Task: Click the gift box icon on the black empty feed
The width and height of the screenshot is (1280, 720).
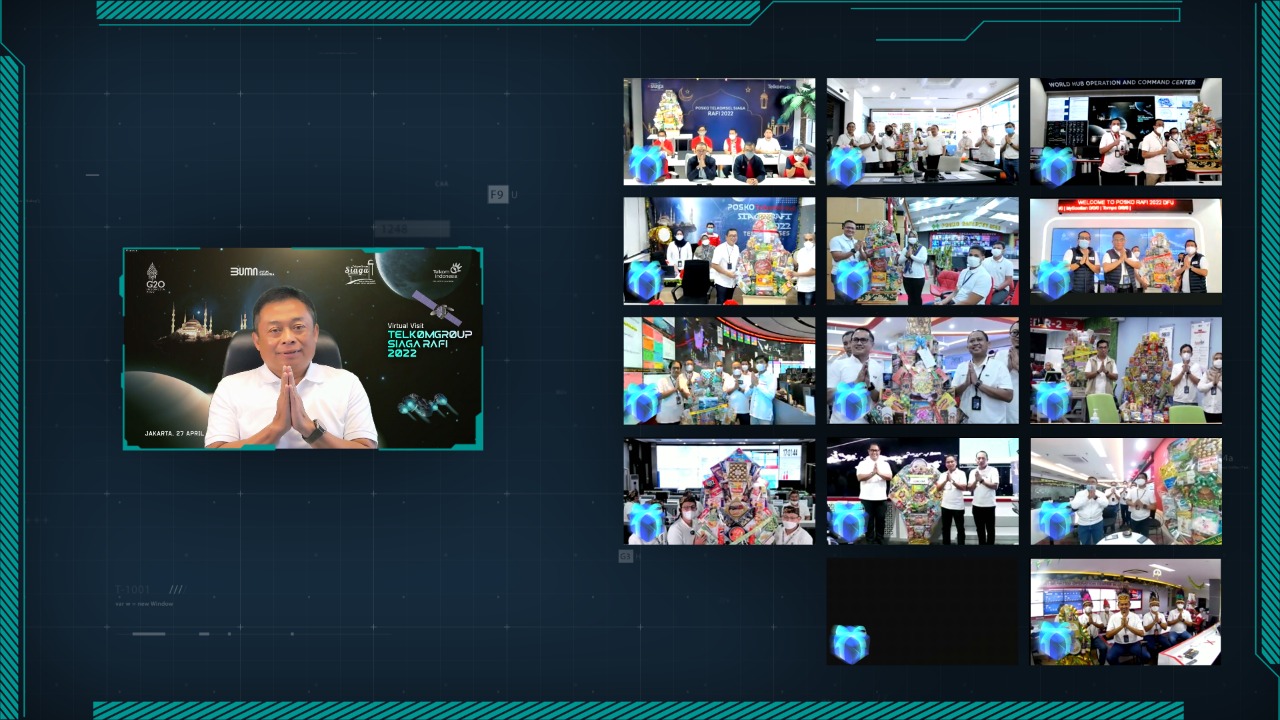Action: (849, 644)
